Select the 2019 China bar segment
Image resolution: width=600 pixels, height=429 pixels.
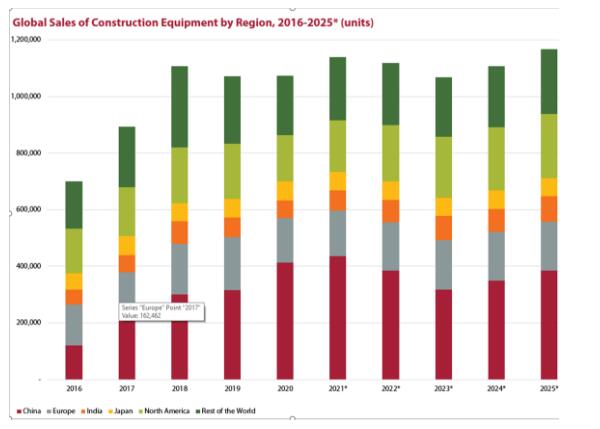click(x=232, y=334)
